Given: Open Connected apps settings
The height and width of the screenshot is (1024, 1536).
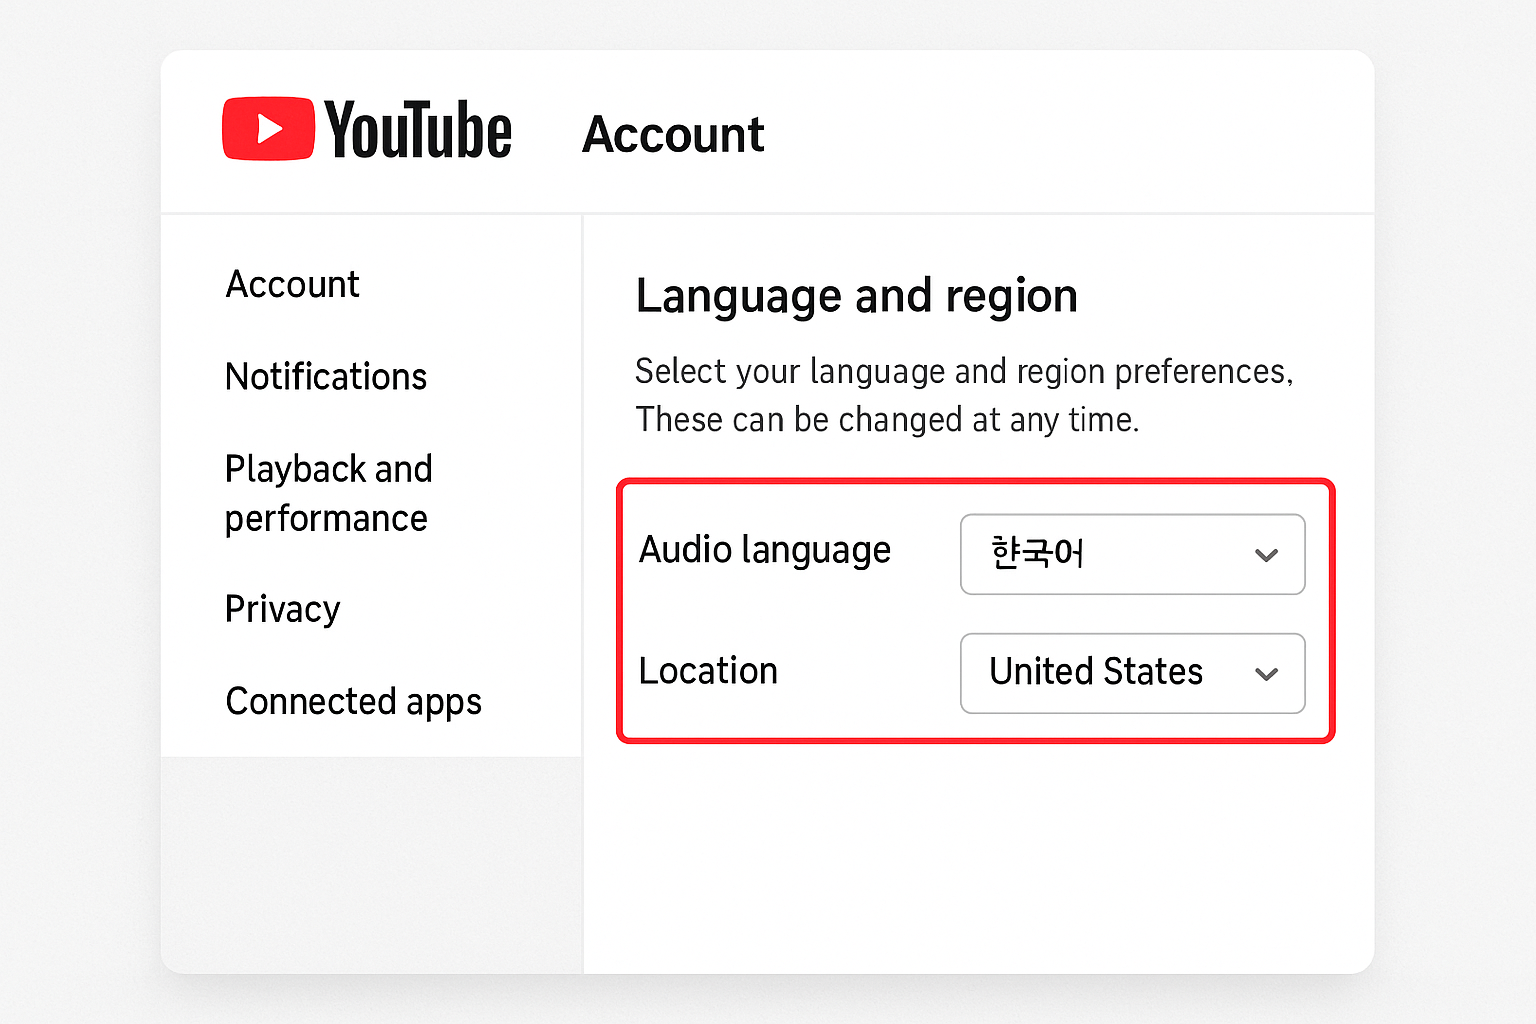Looking at the screenshot, I should [x=354, y=702].
